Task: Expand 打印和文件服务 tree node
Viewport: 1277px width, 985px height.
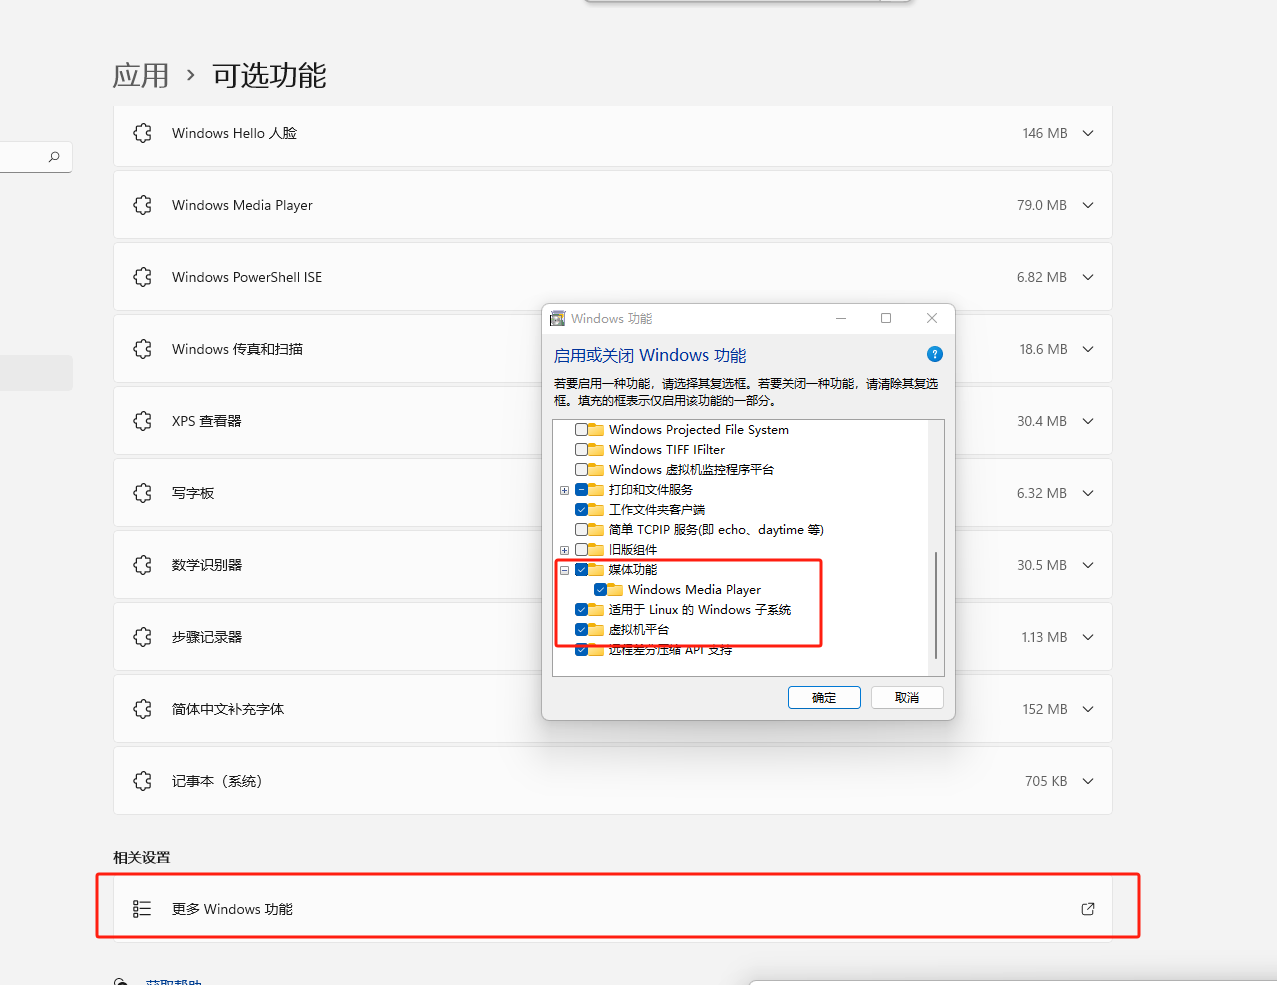Action: [x=564, y=490]
